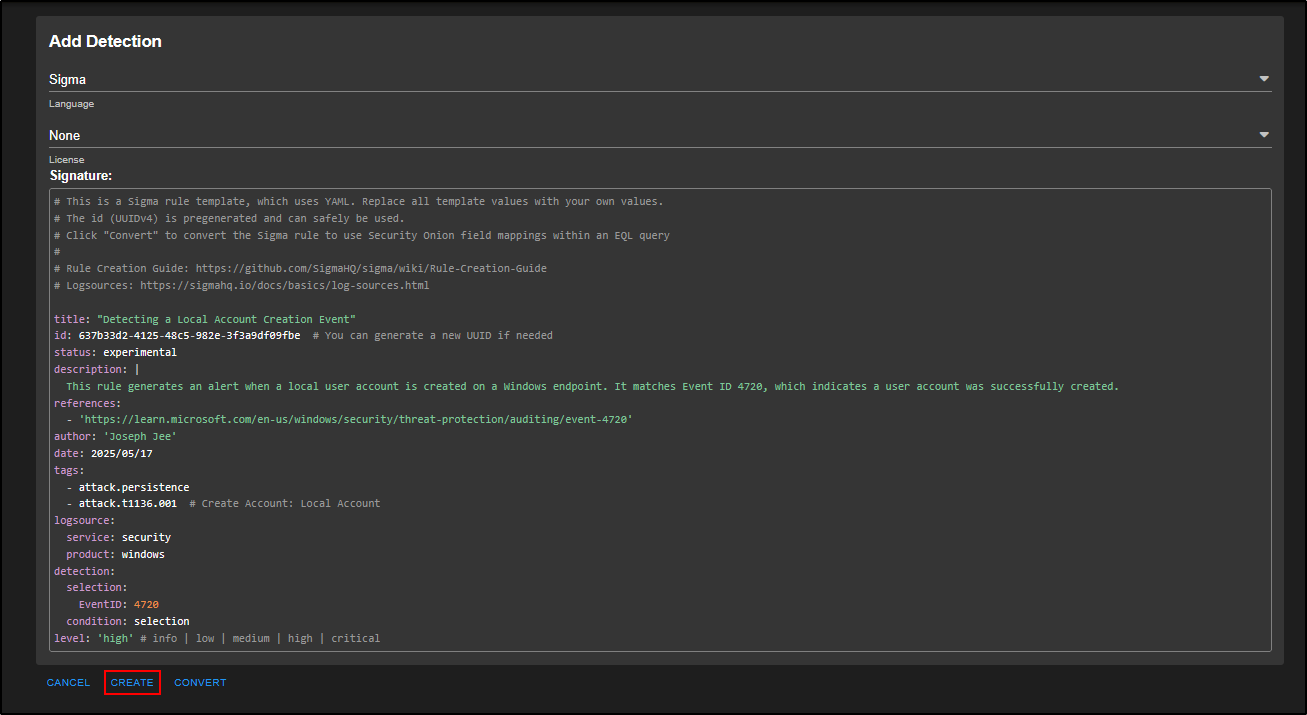The width and height of the screenshot is (1307, 715).
Task: Click the EventID 4720 value
Action: [146, 604]
